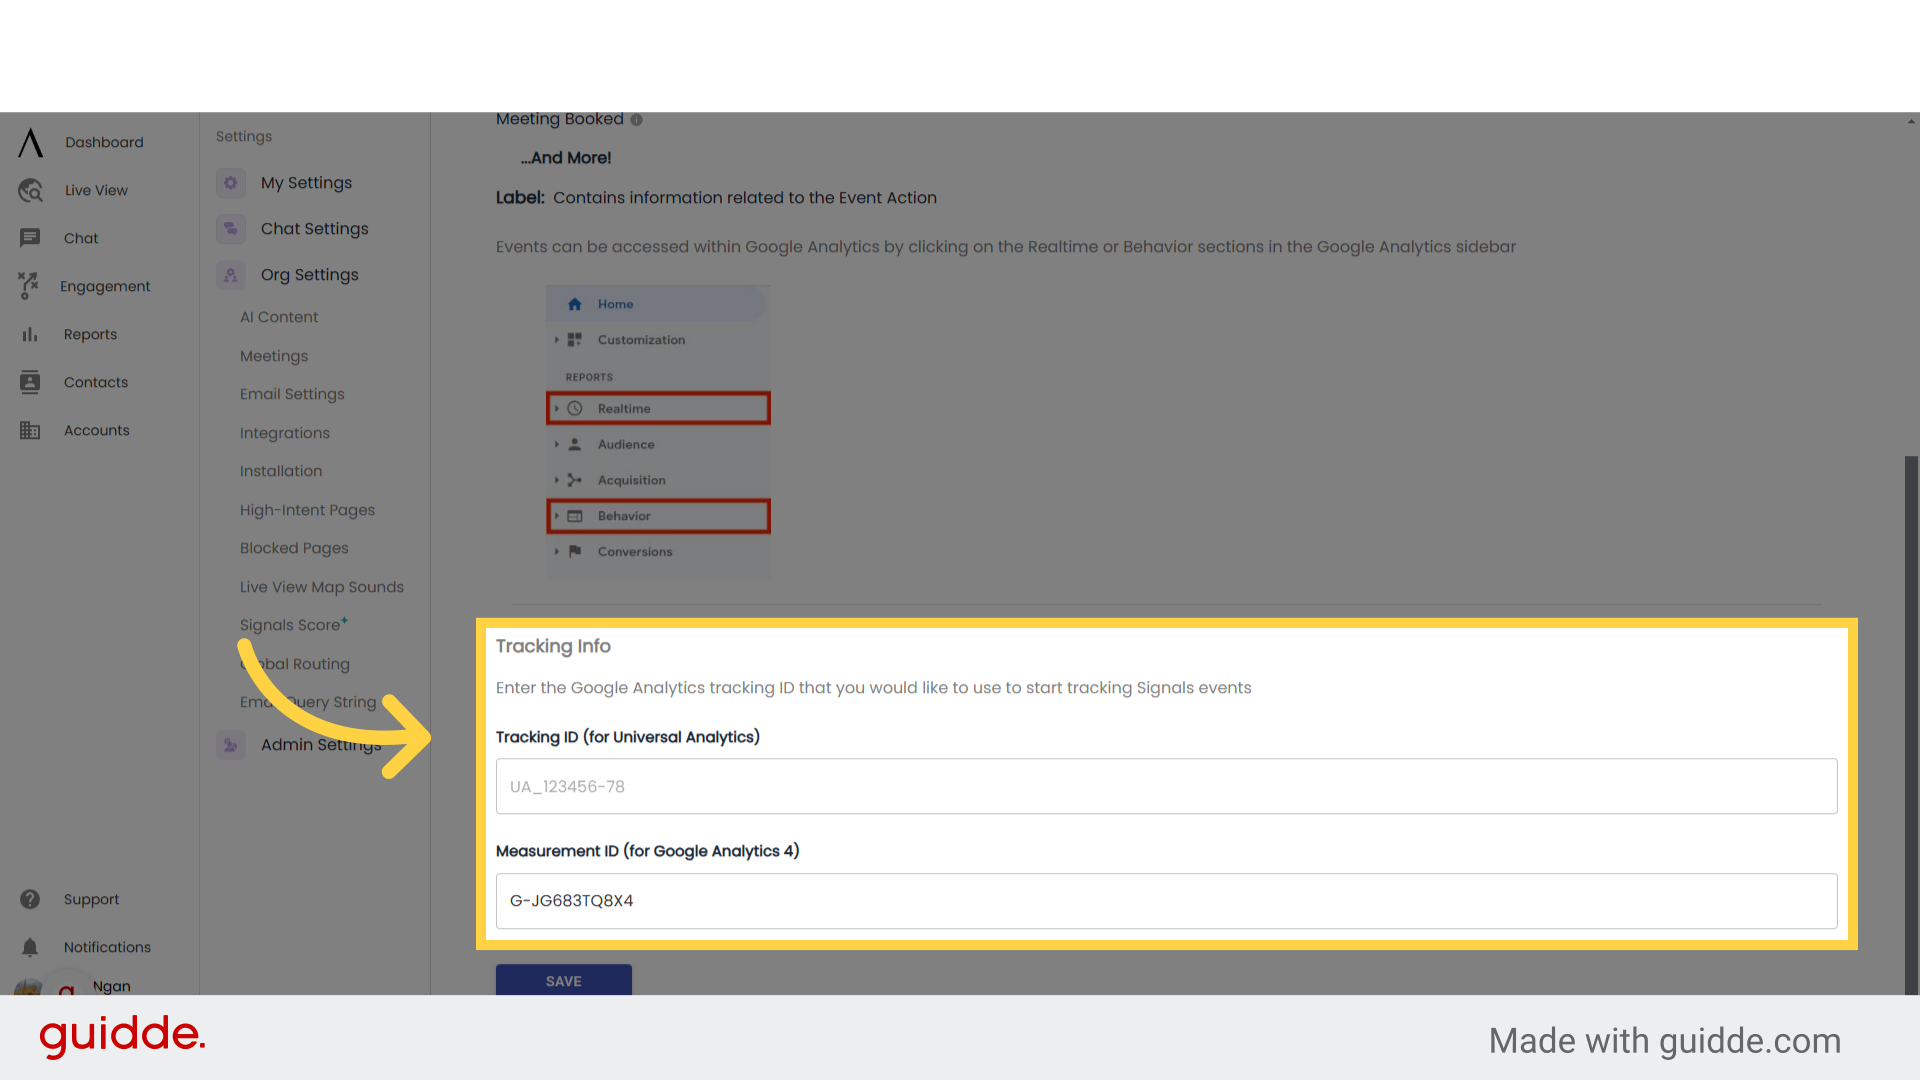
Task: Open Live View globe icon
Action: (31, 190)
